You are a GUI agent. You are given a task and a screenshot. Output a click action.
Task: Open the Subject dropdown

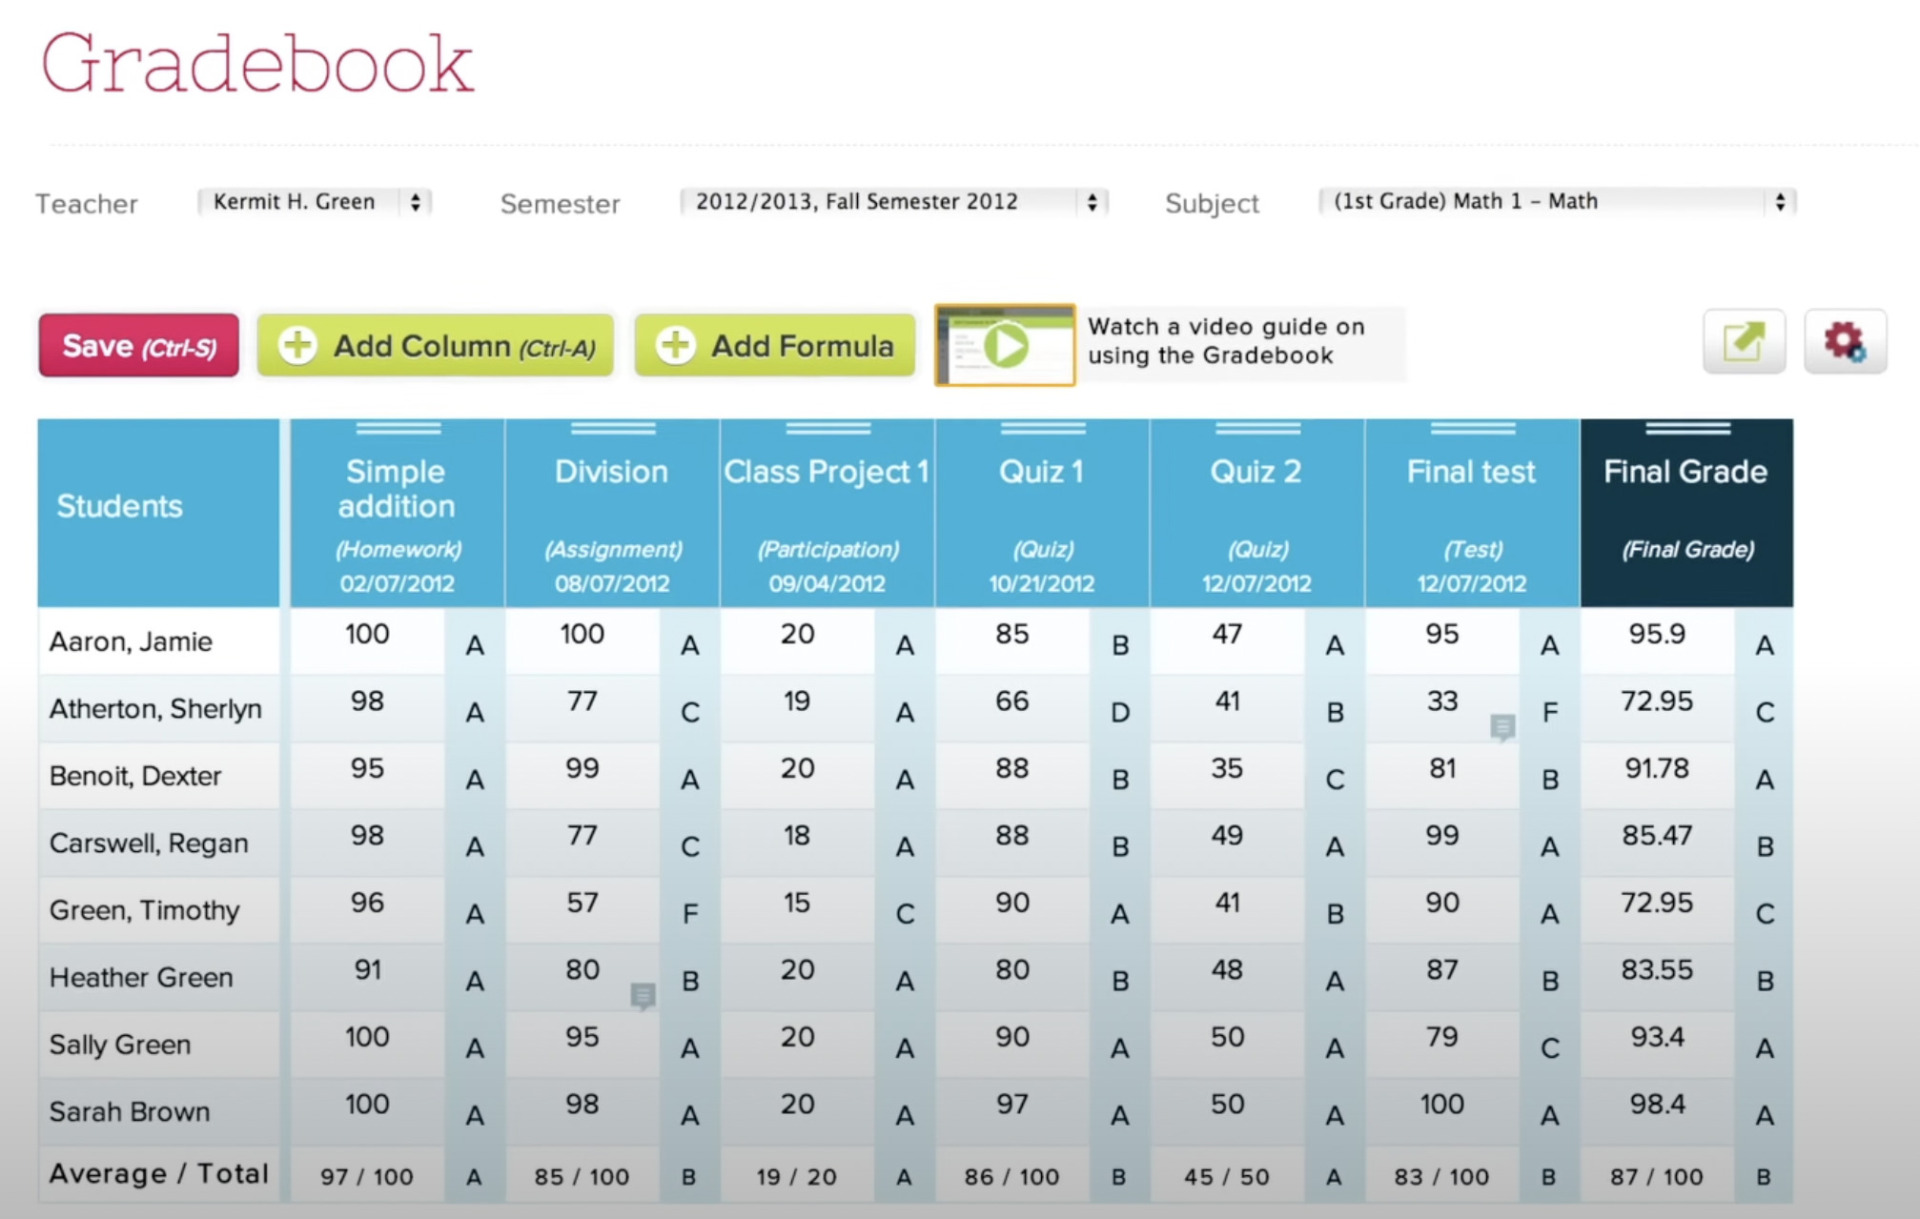(x=1556, y=202)
